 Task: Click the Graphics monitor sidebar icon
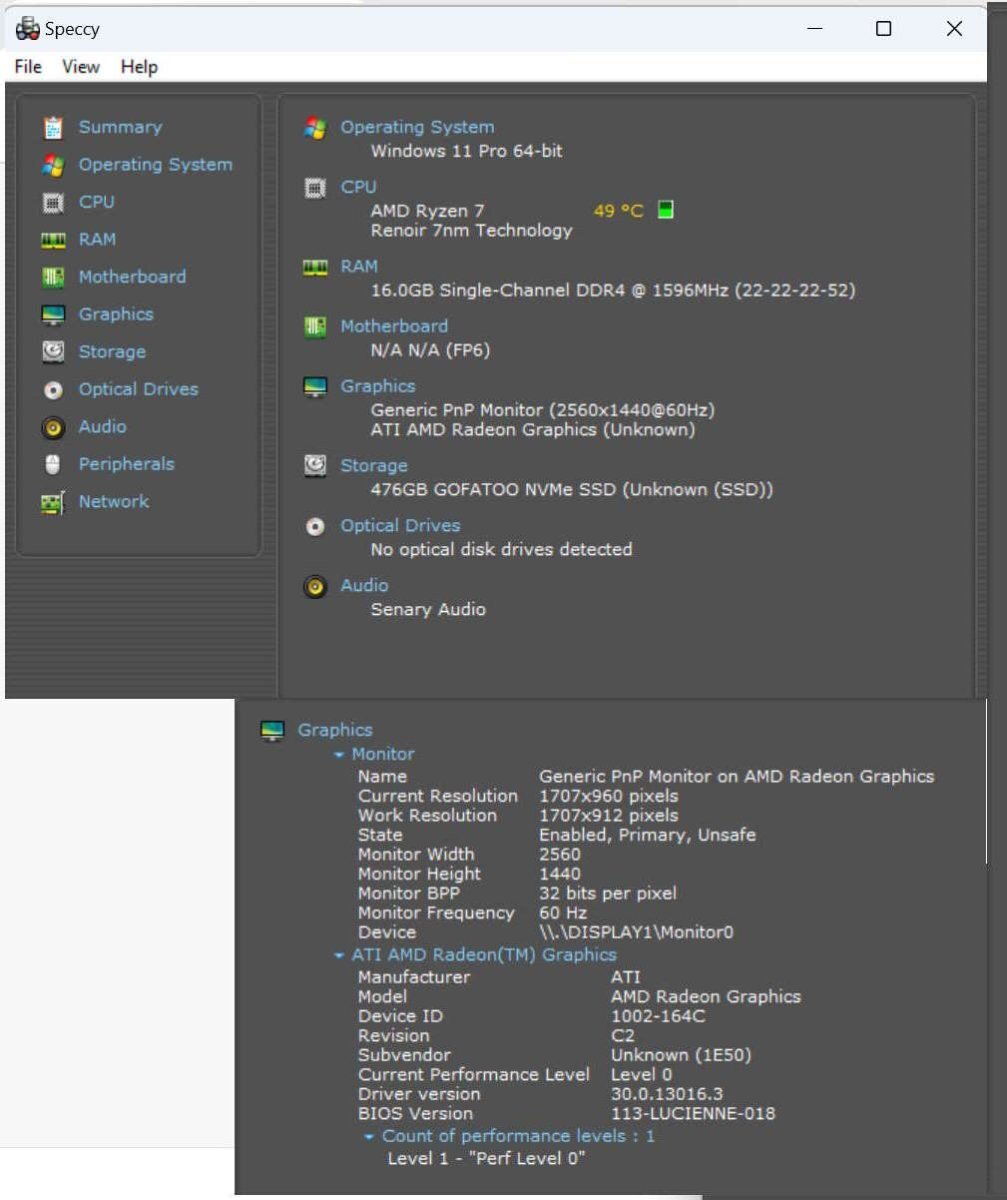(x=53, y=315)
